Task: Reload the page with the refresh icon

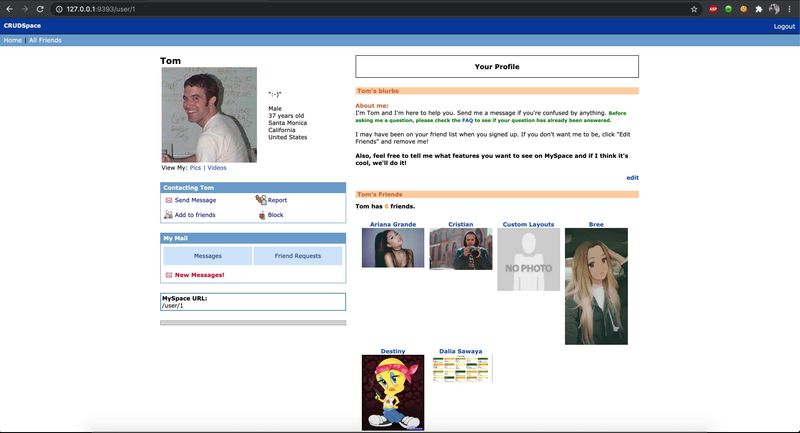Action: click(x=40, y=9)
